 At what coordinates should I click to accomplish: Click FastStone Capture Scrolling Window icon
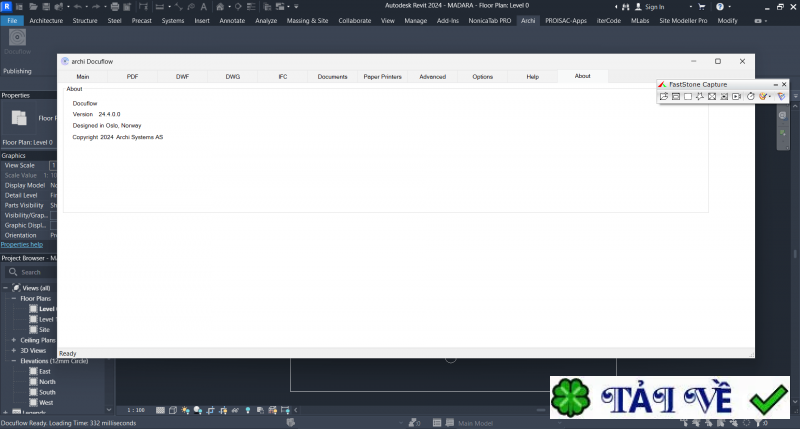[724, 96]
